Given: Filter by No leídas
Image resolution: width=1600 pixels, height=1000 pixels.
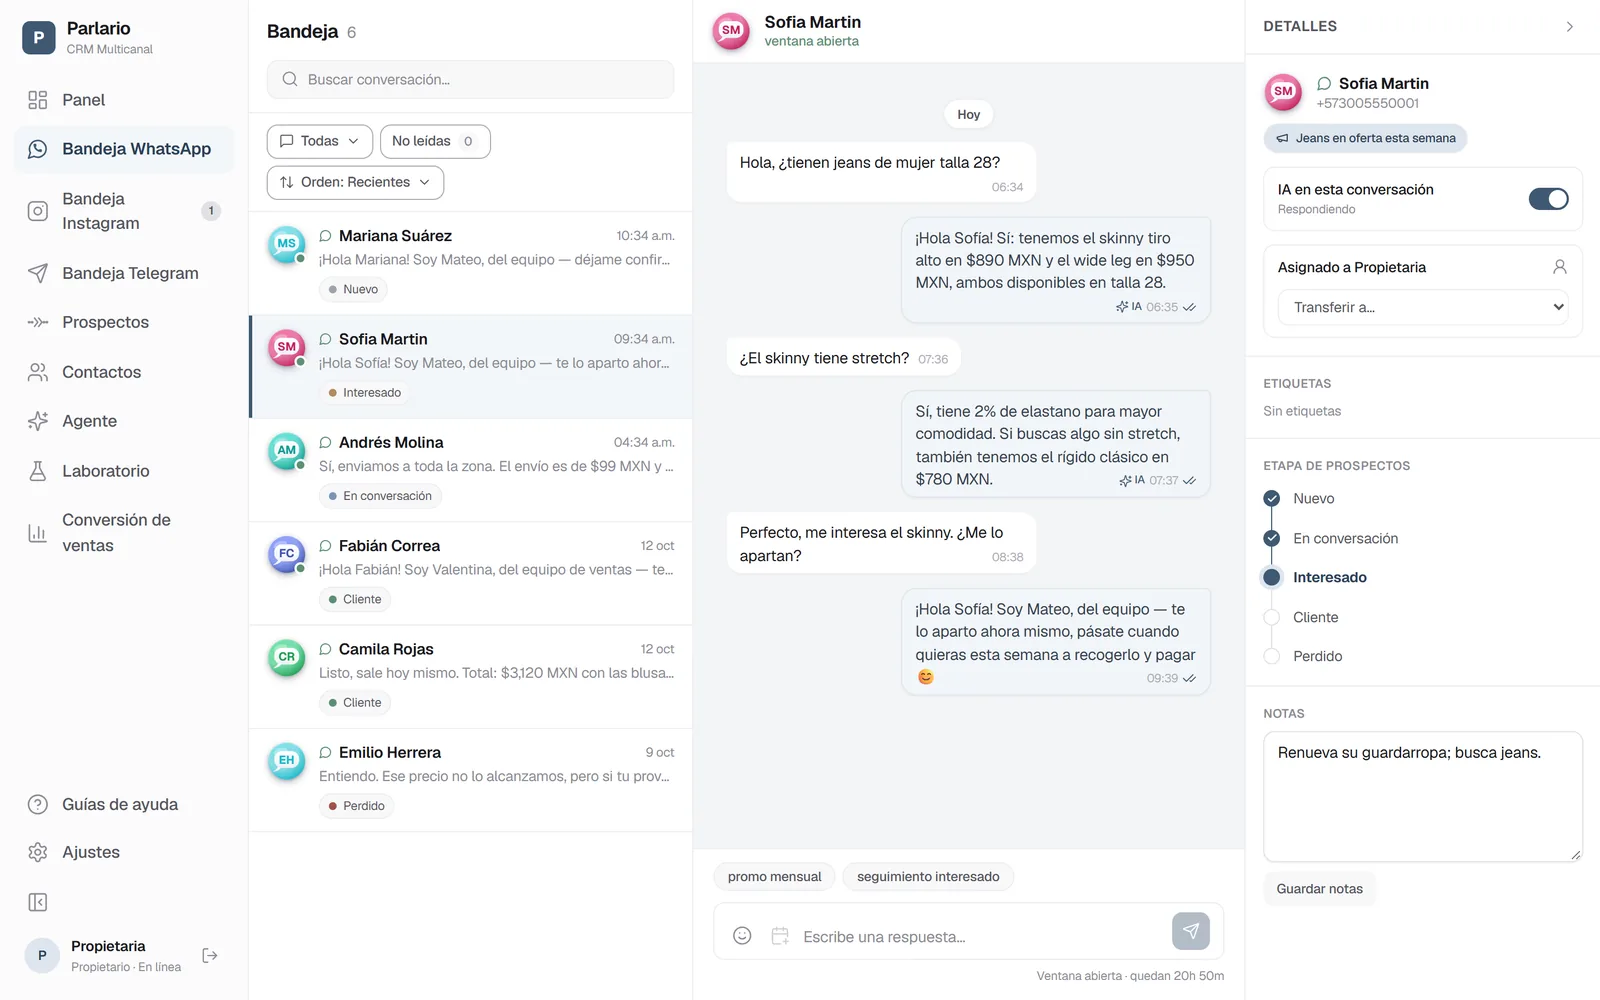Looking at the screenshot, I should coord(435,141).
